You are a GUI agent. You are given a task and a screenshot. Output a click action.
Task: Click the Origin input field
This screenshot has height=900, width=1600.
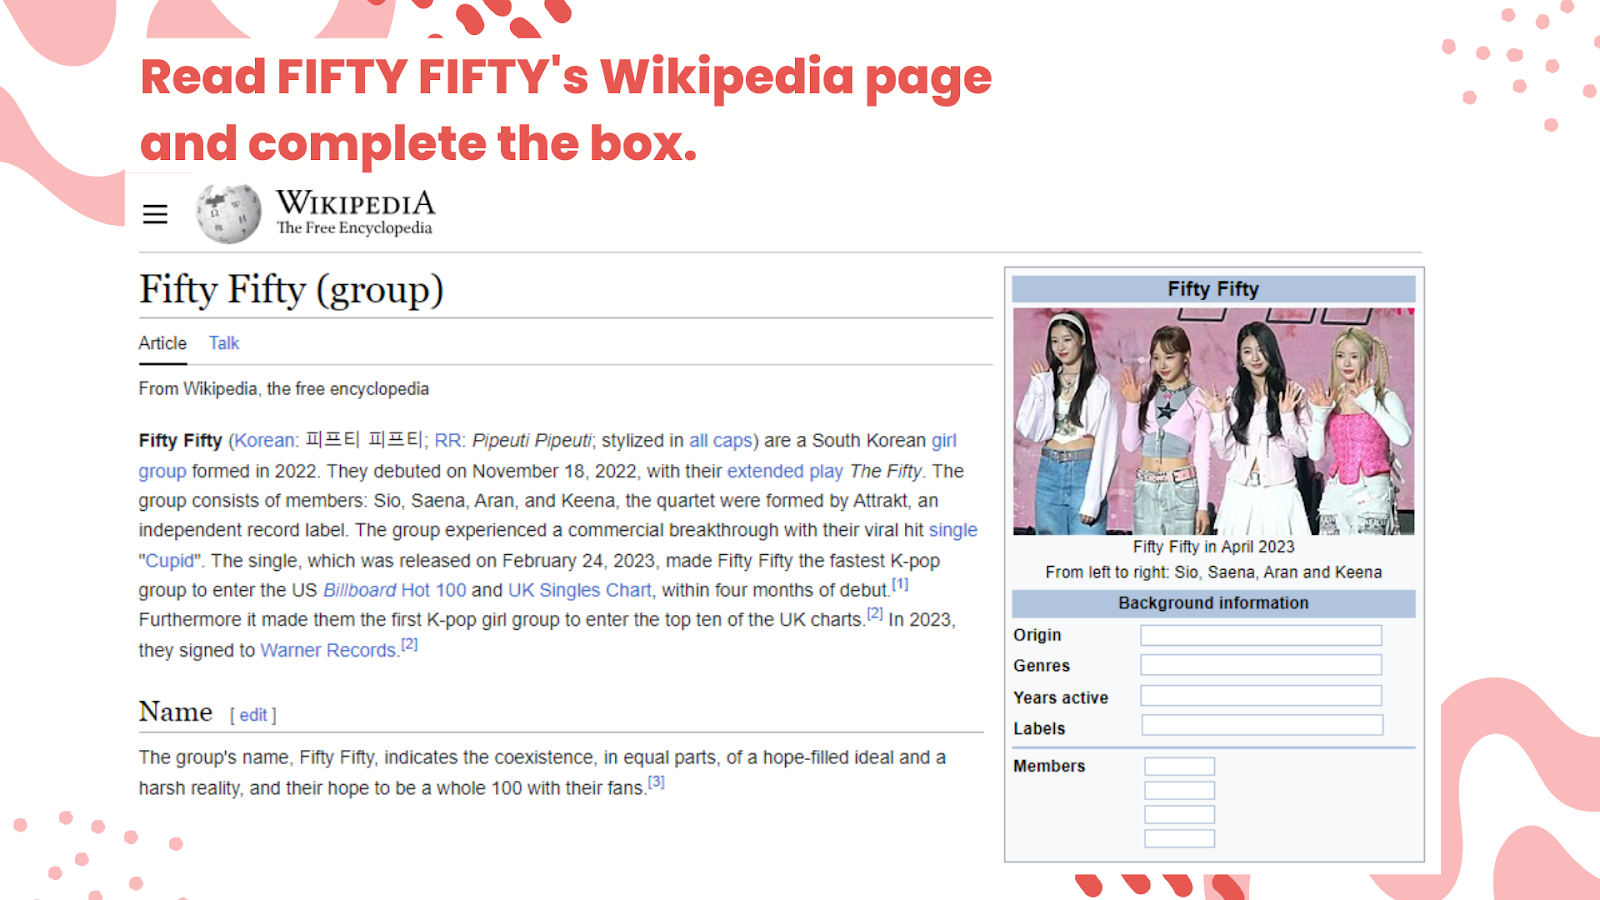pyautogui.click(x=1261, y=635)
